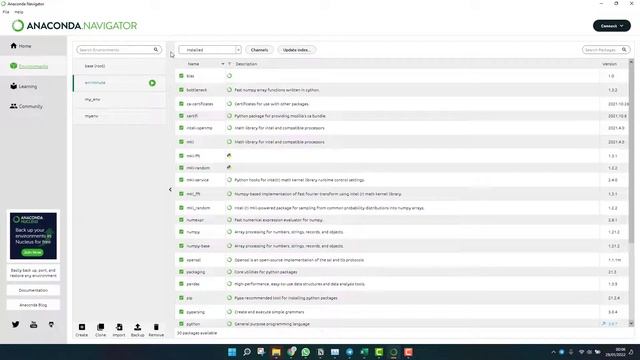Switch to the Community tab
This screenshot has width=640, height=360.
(x=33, y=106)
